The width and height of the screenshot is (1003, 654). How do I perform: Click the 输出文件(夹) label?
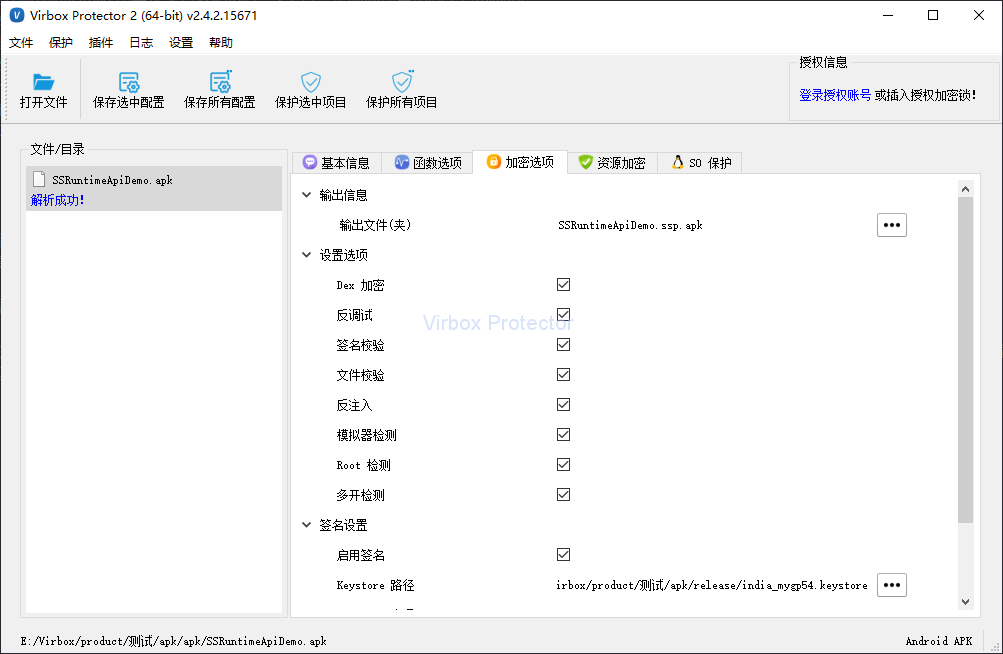(x=375, y=225)
